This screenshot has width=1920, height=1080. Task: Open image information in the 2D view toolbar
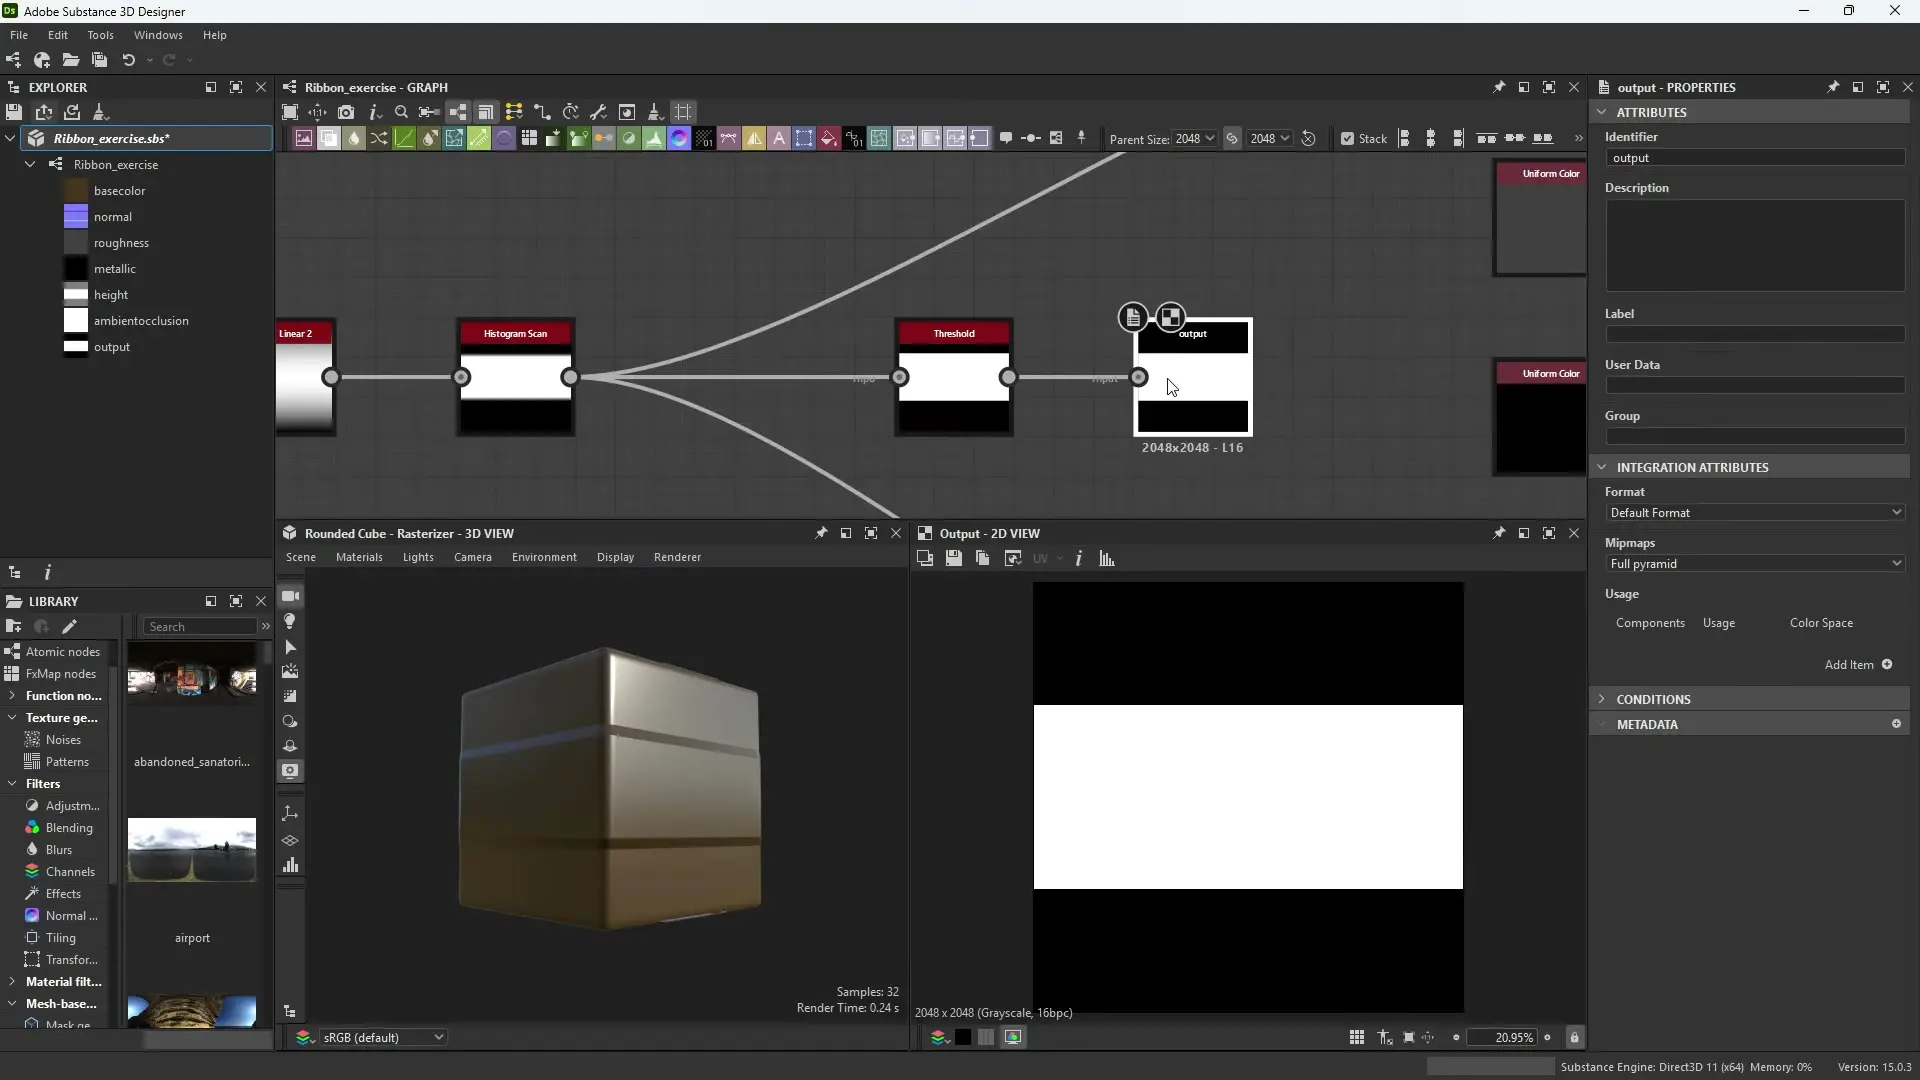[x=1079, y=558]
